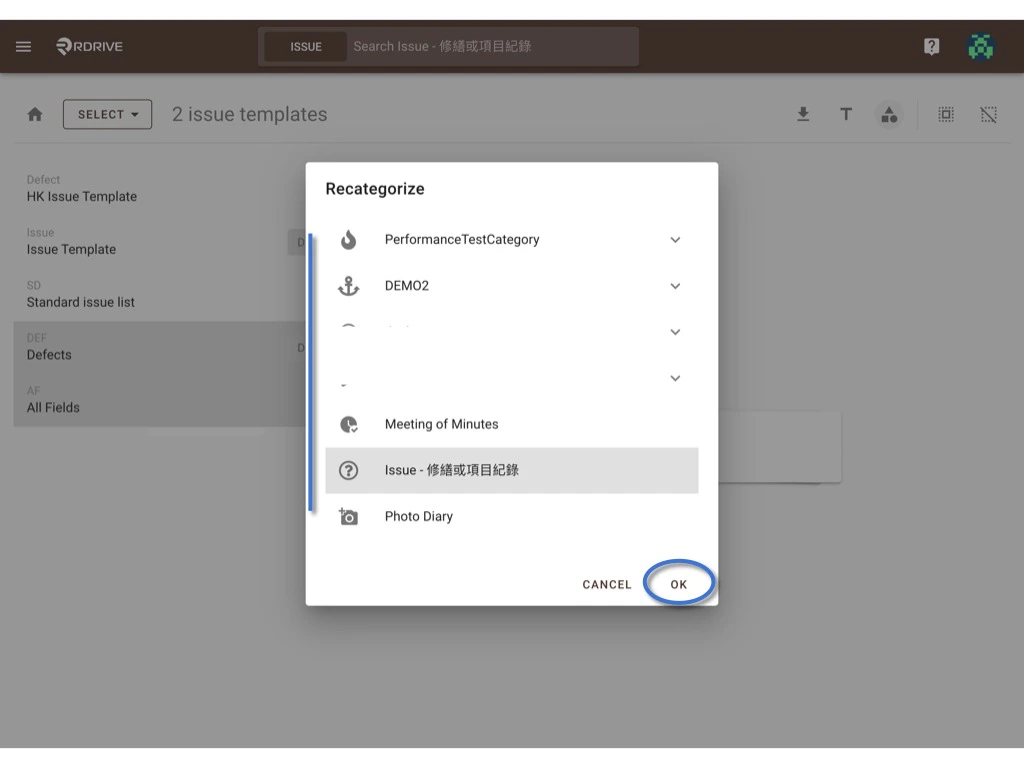This screenshot has height=768, width=1024.
Task: Click the recategorize shapes icon
Action: click(889, 115)
